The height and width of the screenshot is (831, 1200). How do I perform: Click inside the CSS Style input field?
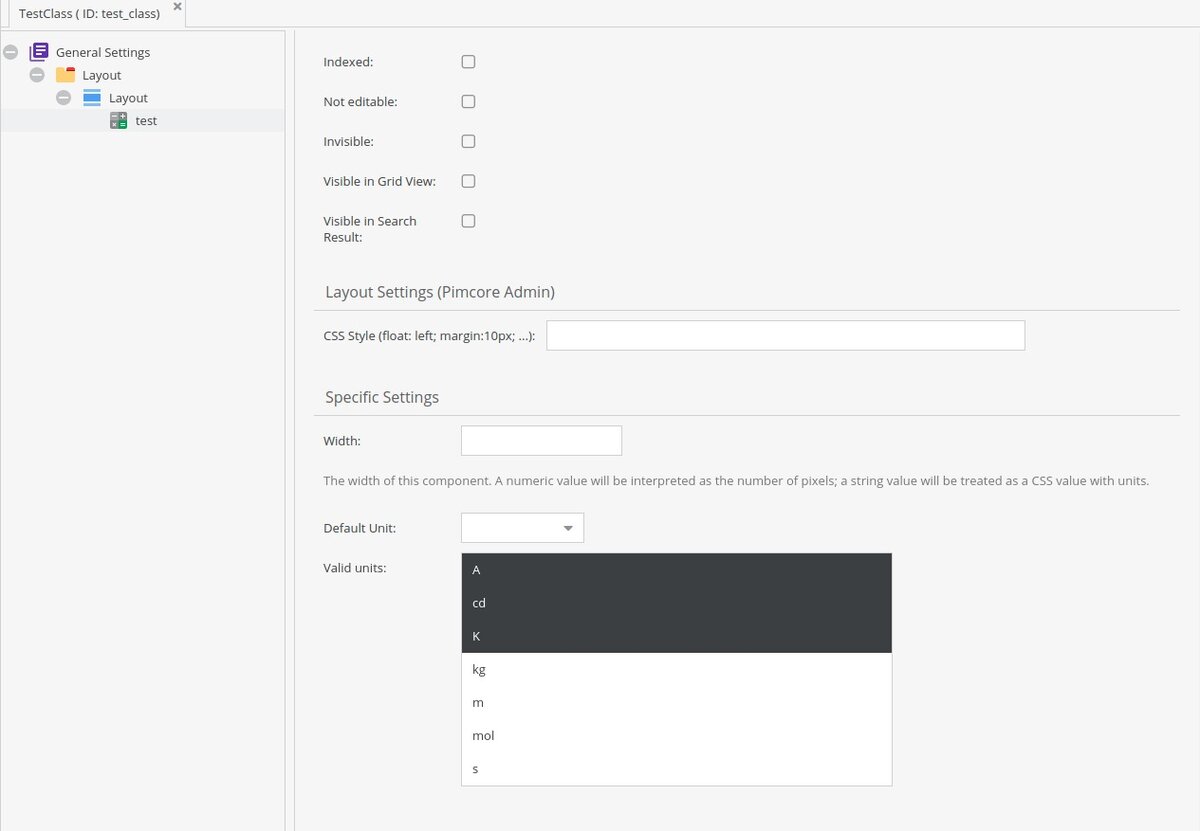[784, 334]
